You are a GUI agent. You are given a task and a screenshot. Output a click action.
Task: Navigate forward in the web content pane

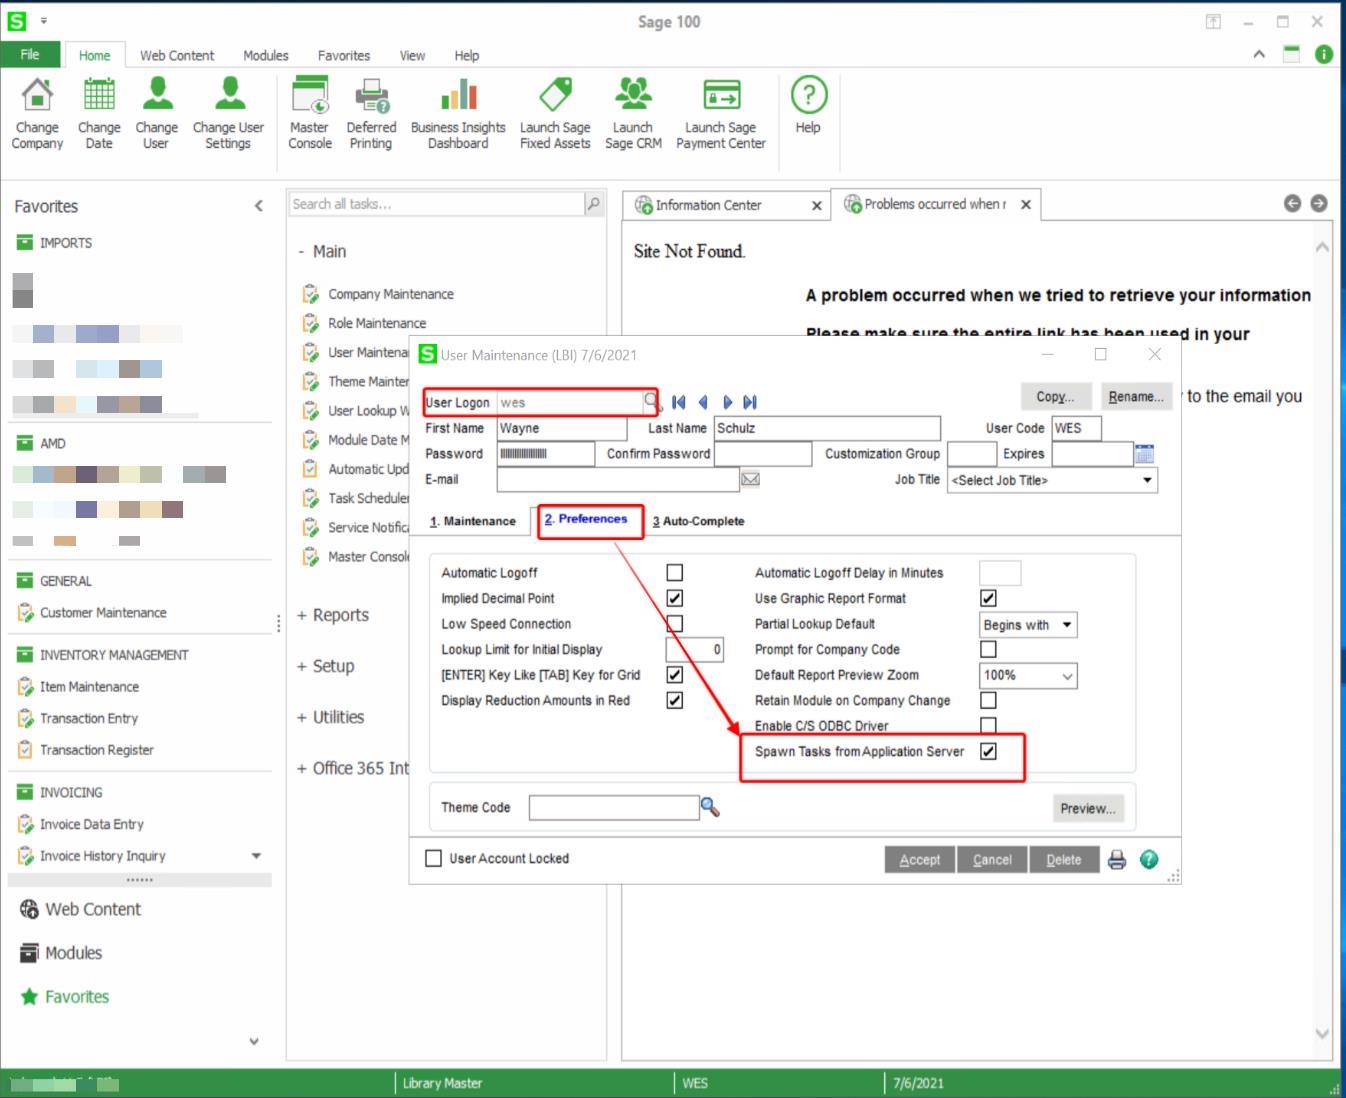point(1319,203)
